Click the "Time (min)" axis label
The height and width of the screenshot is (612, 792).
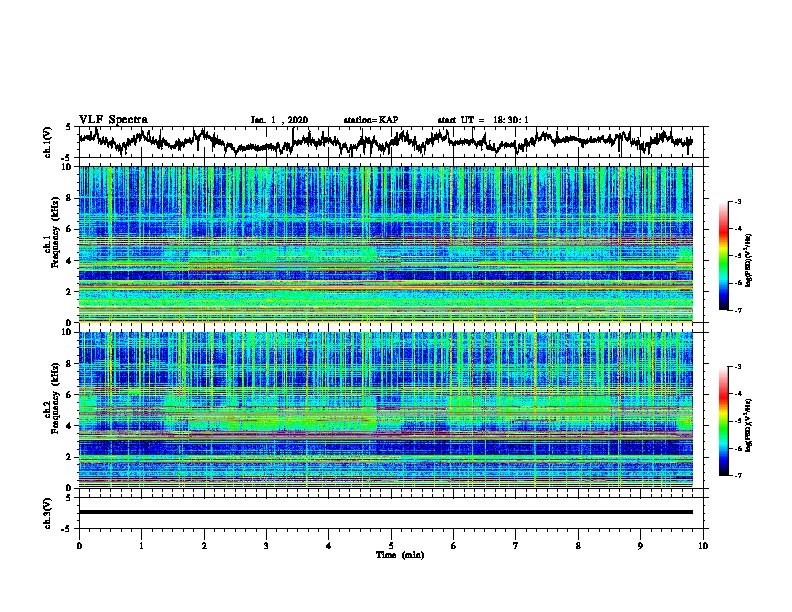pos(400,555)
